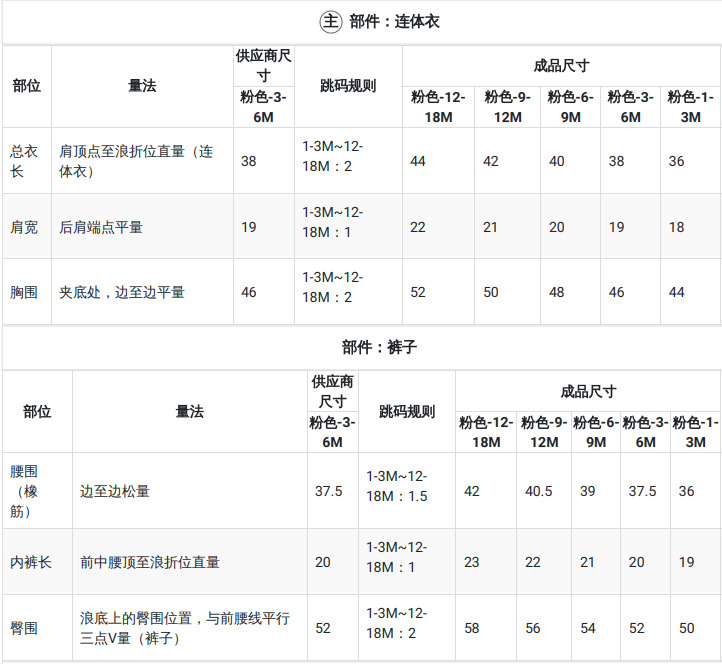Image resolution: width=722 pixels, height=664 pixels.
Task: Click value 40 in the 总衣长 row
Action: [557, 161]
